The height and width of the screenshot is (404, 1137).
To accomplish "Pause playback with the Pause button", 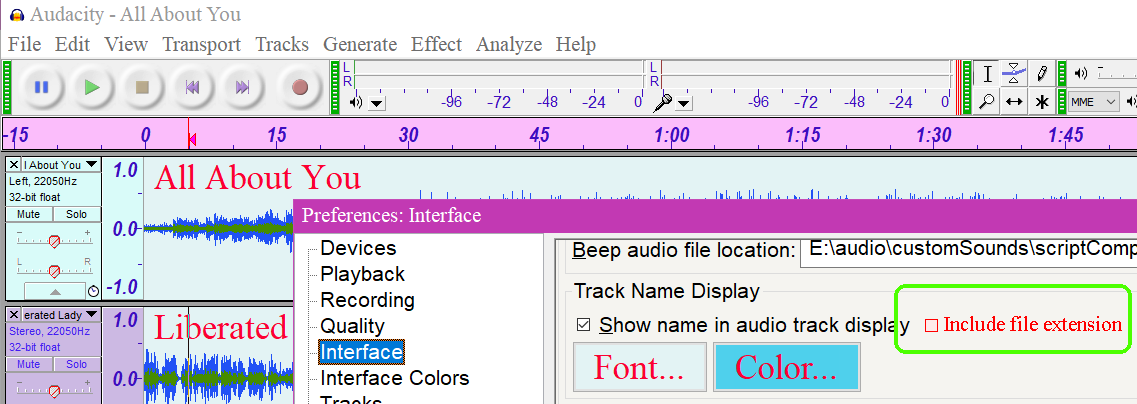I will (41, 88).
